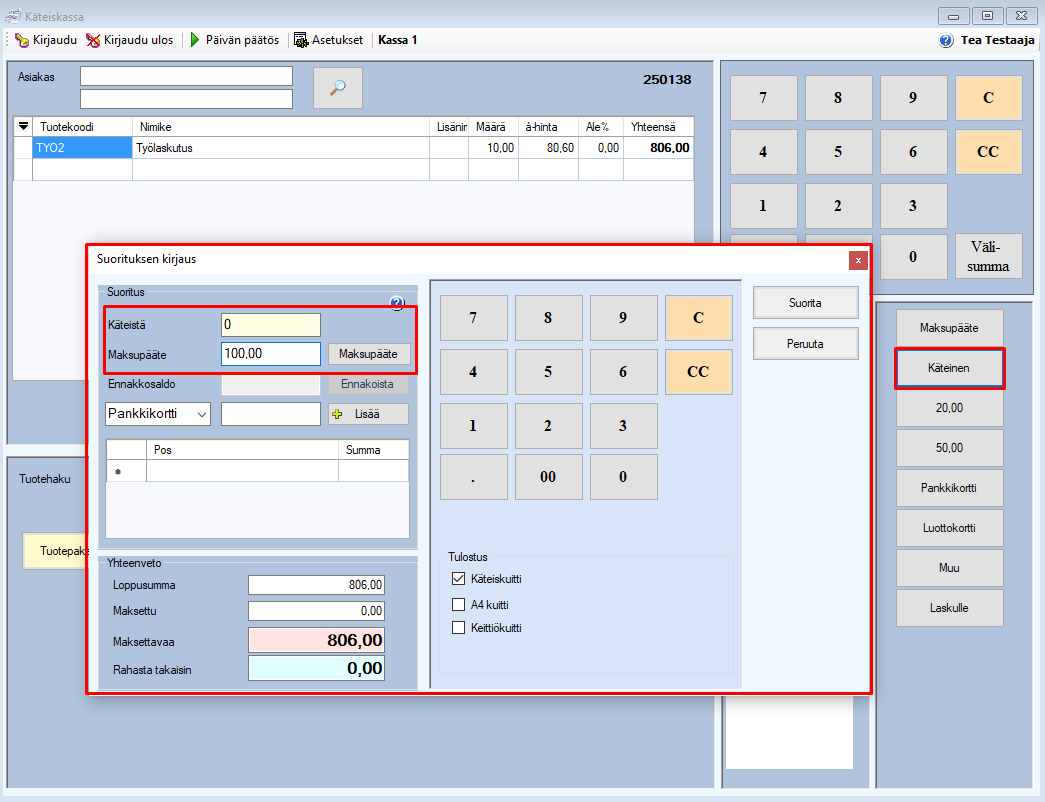Image resolution: width=1045 pixels, height=802 pixels.
Task: Enable the Keittiökuitti checkbox
Action: (x=459, y=628)
